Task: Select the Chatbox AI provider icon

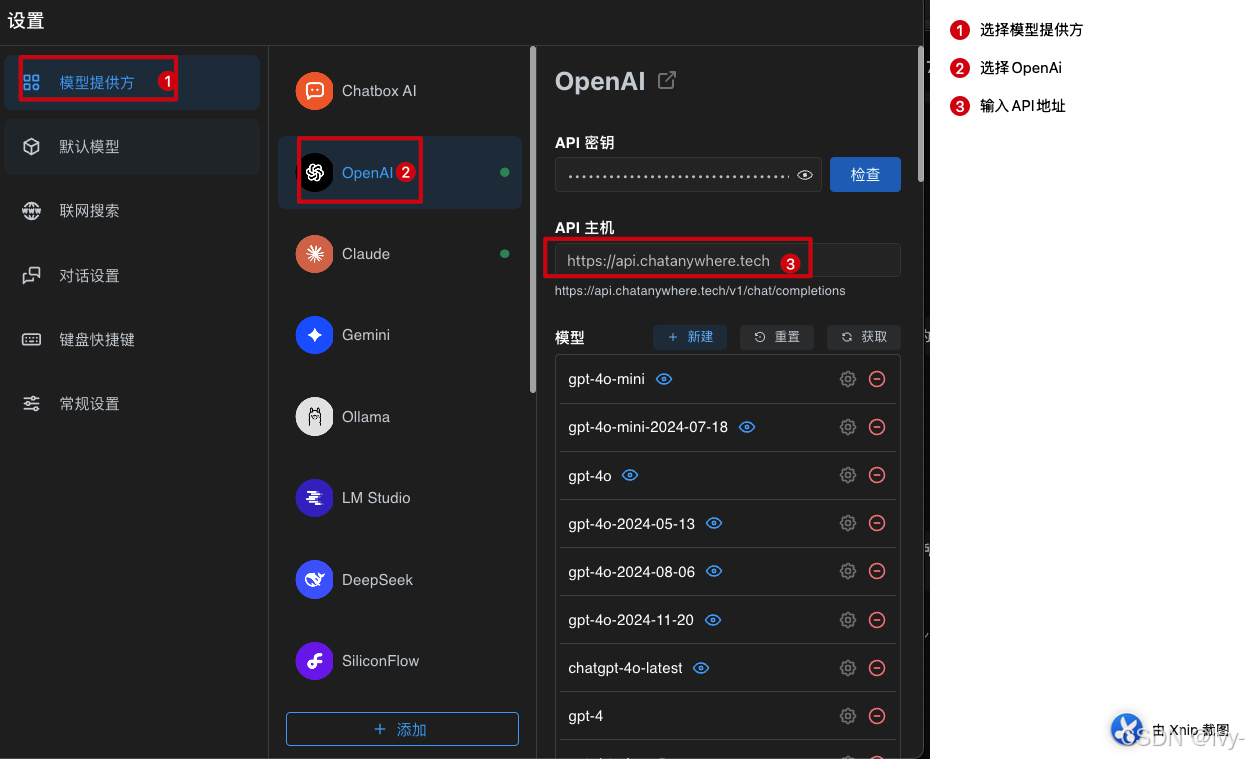Action: tap(314, 91)
